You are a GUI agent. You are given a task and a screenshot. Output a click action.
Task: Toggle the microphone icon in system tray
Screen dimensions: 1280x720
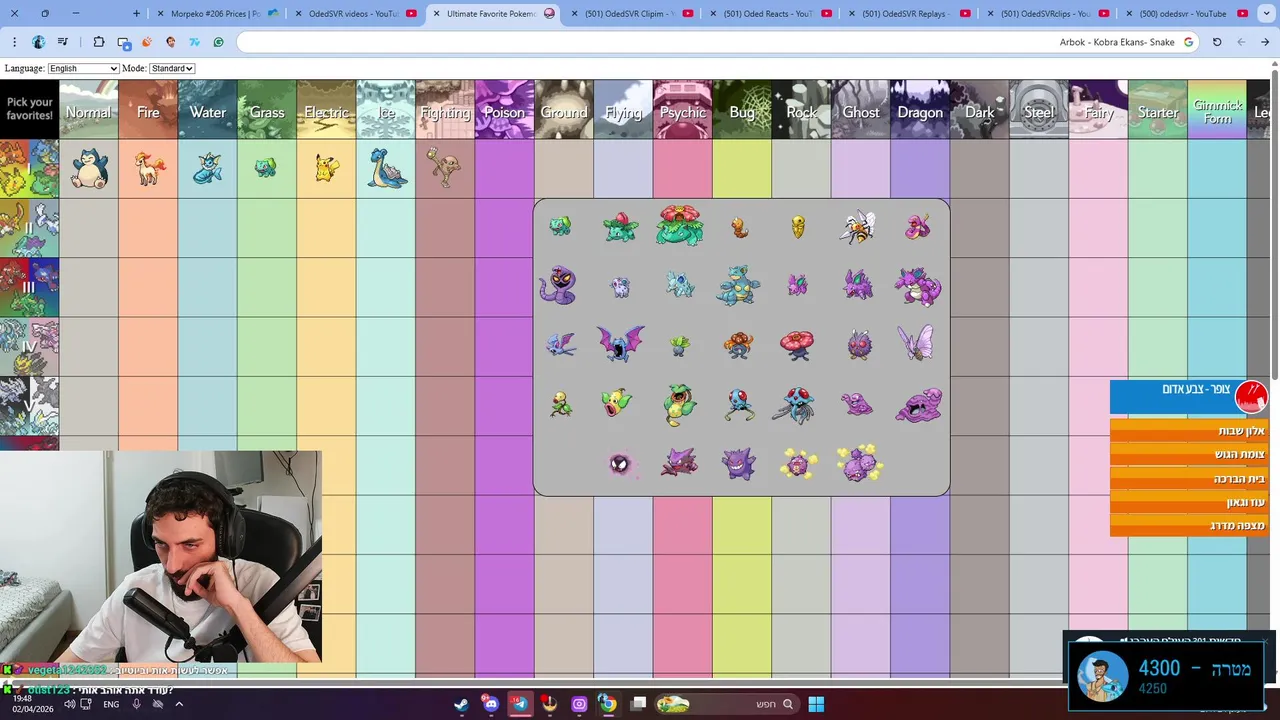pos(137,704)
